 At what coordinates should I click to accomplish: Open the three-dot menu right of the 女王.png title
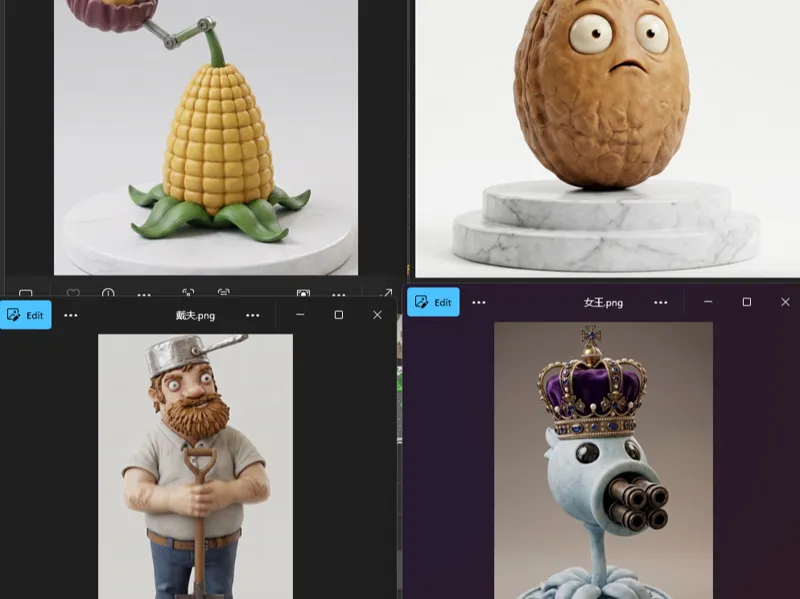661,303
